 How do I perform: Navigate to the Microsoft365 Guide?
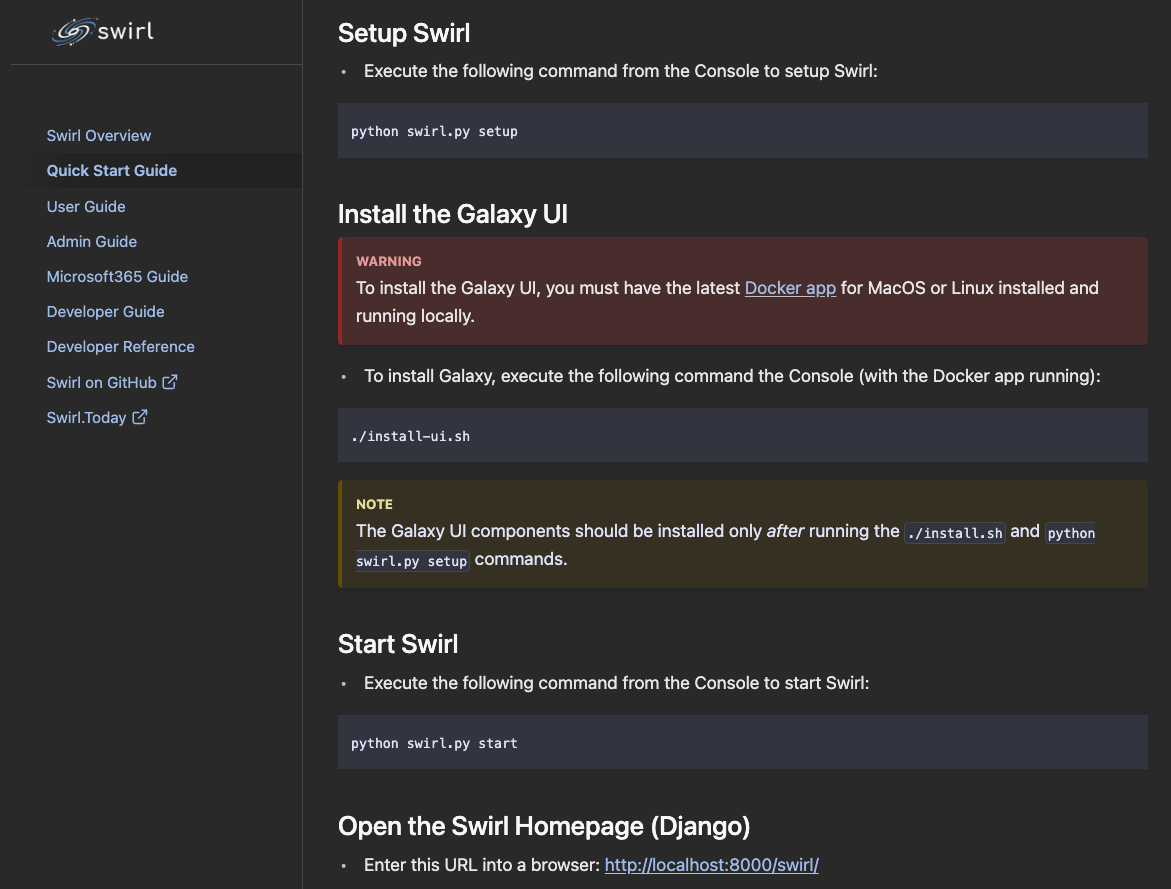coord(117,276)
